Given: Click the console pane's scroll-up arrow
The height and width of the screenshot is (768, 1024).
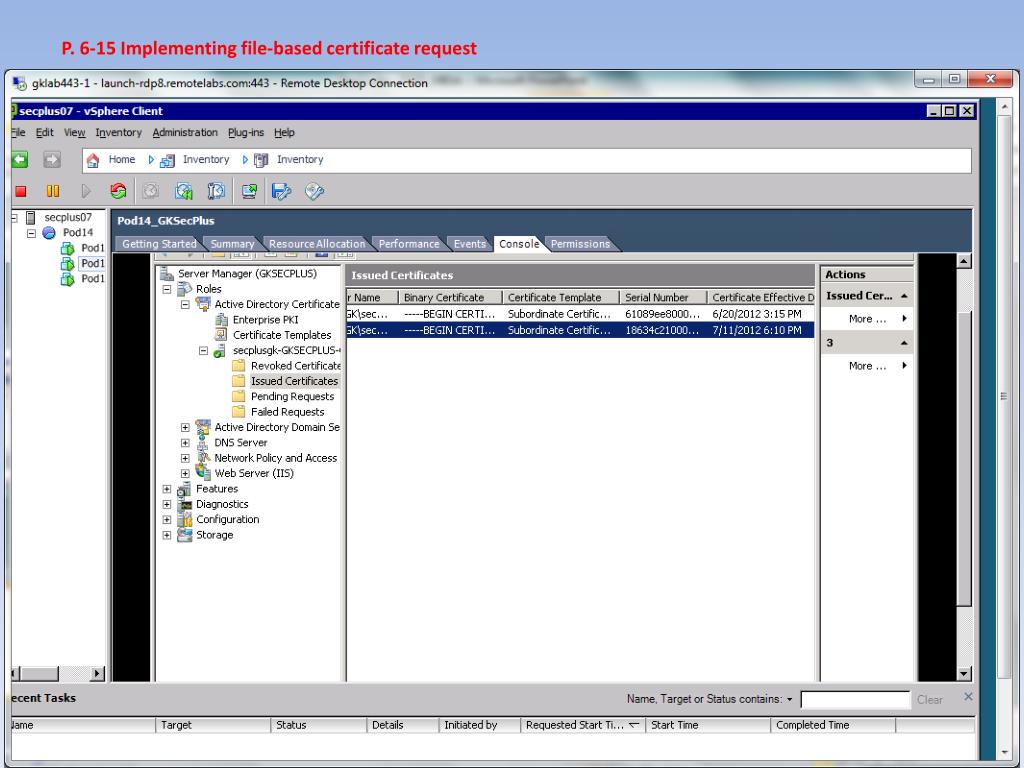Looking at the screenshot, I should coord(964,261).
